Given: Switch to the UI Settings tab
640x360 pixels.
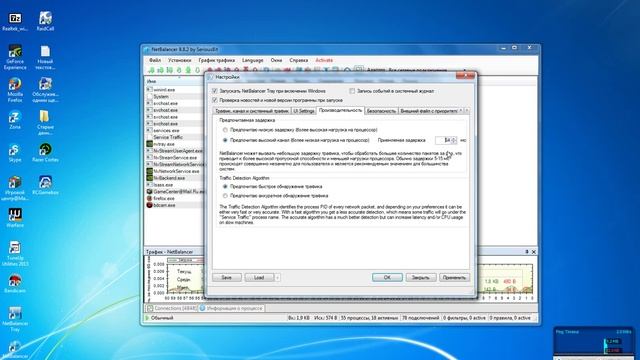Looking at the screenshot, I should pos(304,111).
